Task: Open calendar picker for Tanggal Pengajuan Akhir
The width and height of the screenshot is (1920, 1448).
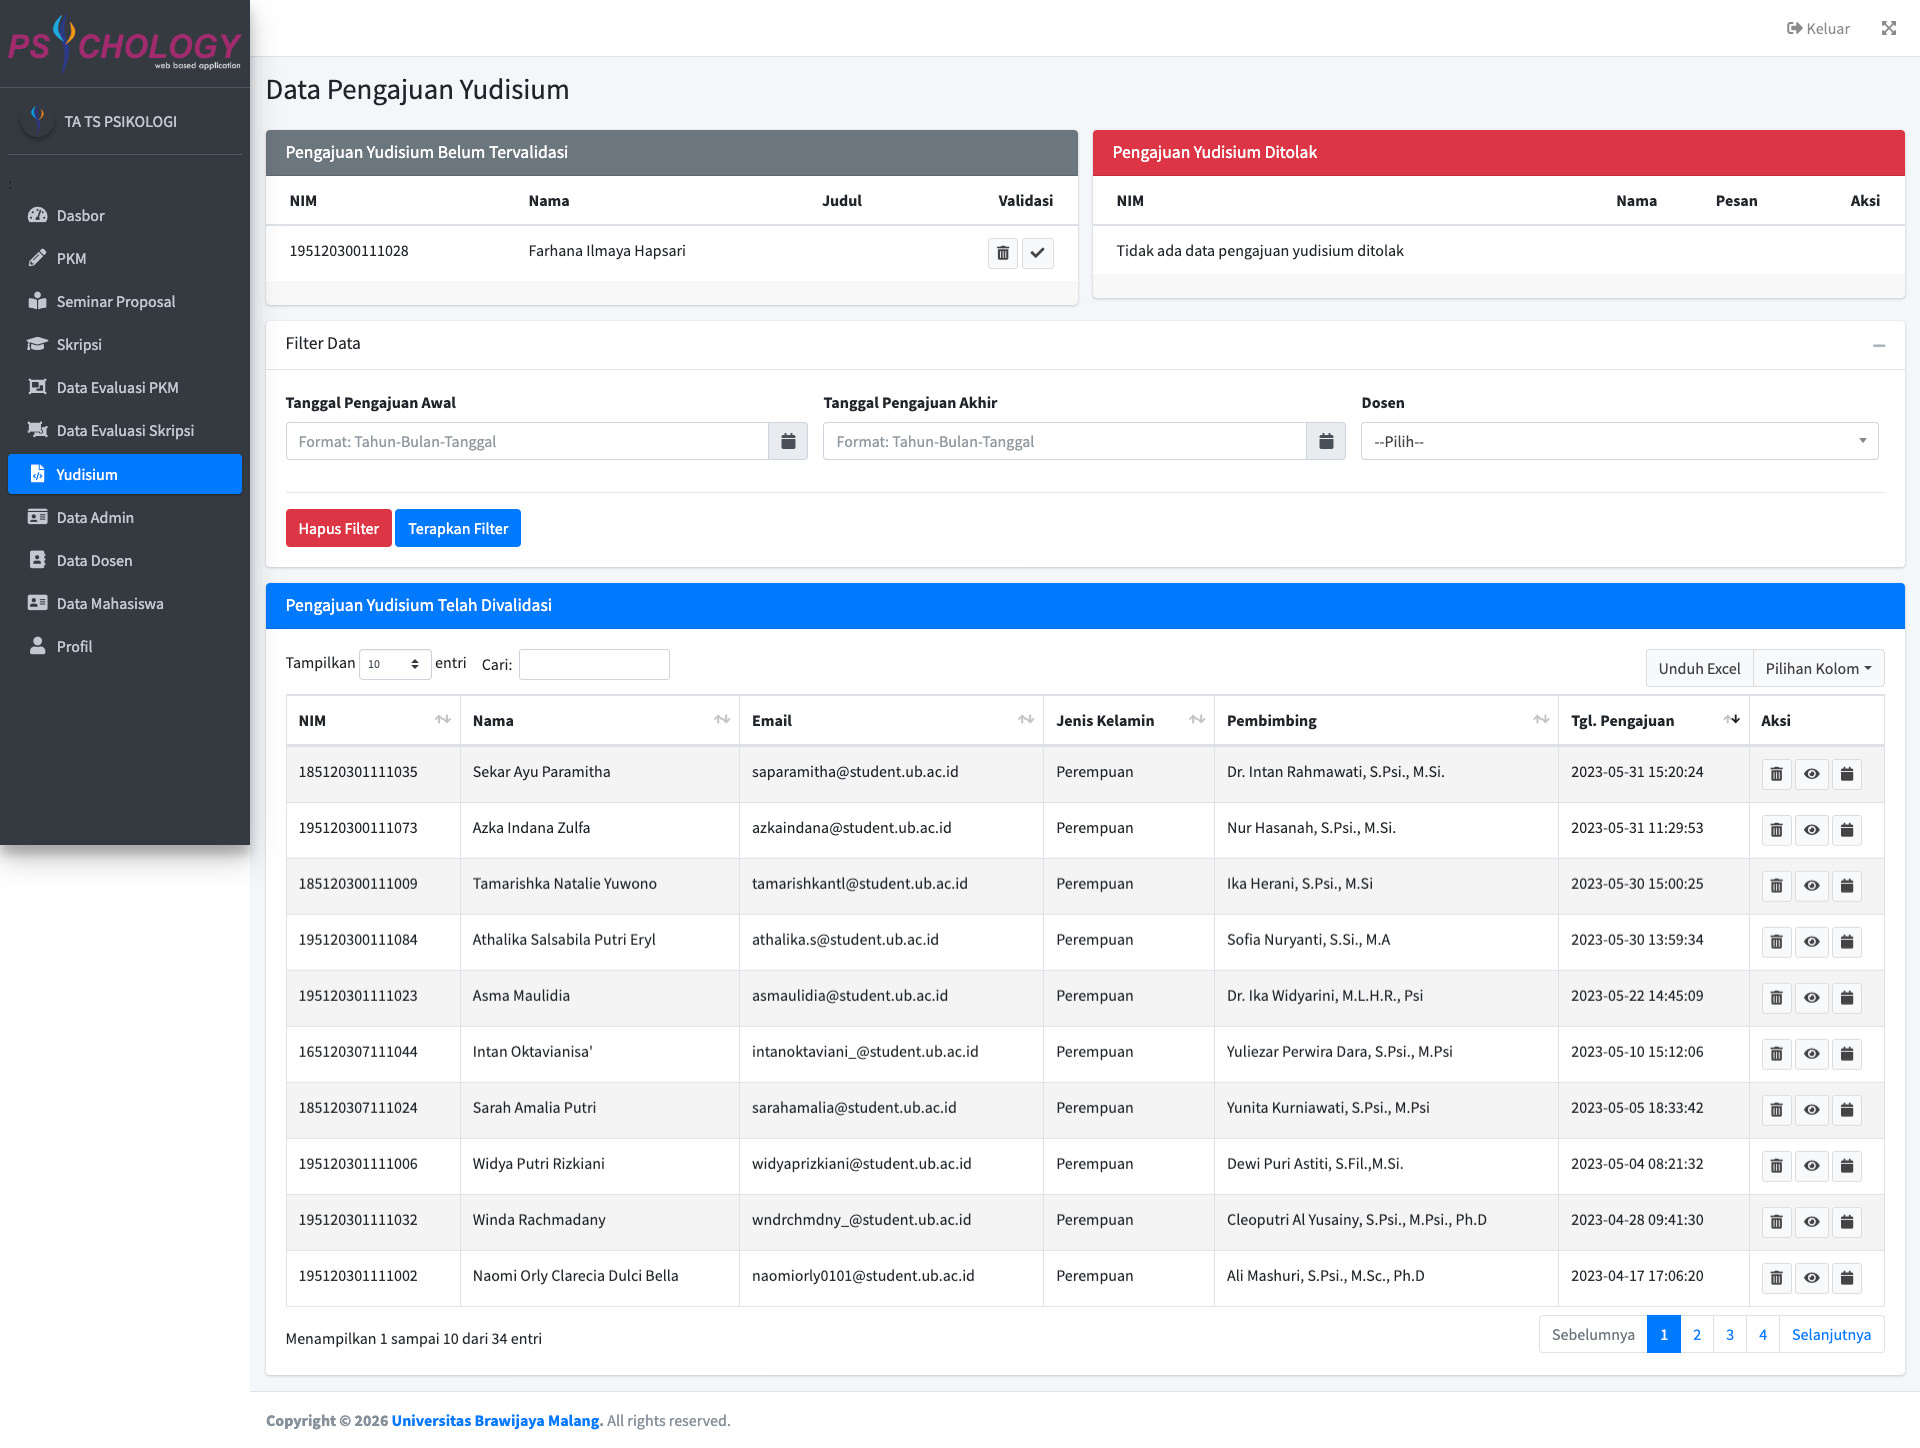Action: (1326, 441)
